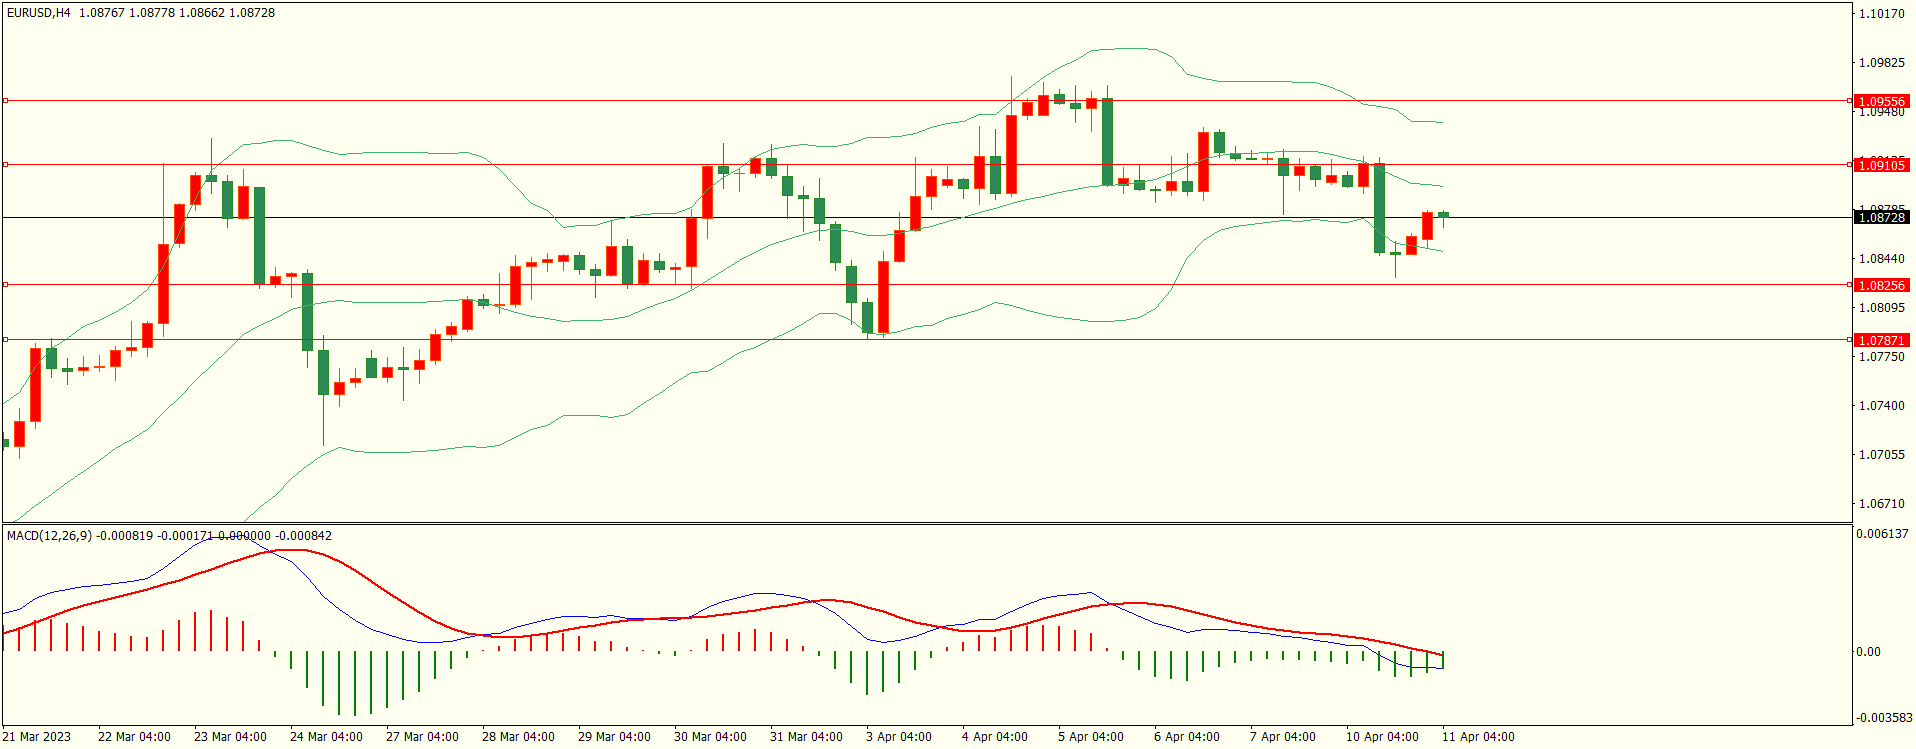Click the 7 Apr 04:00 time label
This screenshot has width=1916, height=749.
[x=1283, y=737]
